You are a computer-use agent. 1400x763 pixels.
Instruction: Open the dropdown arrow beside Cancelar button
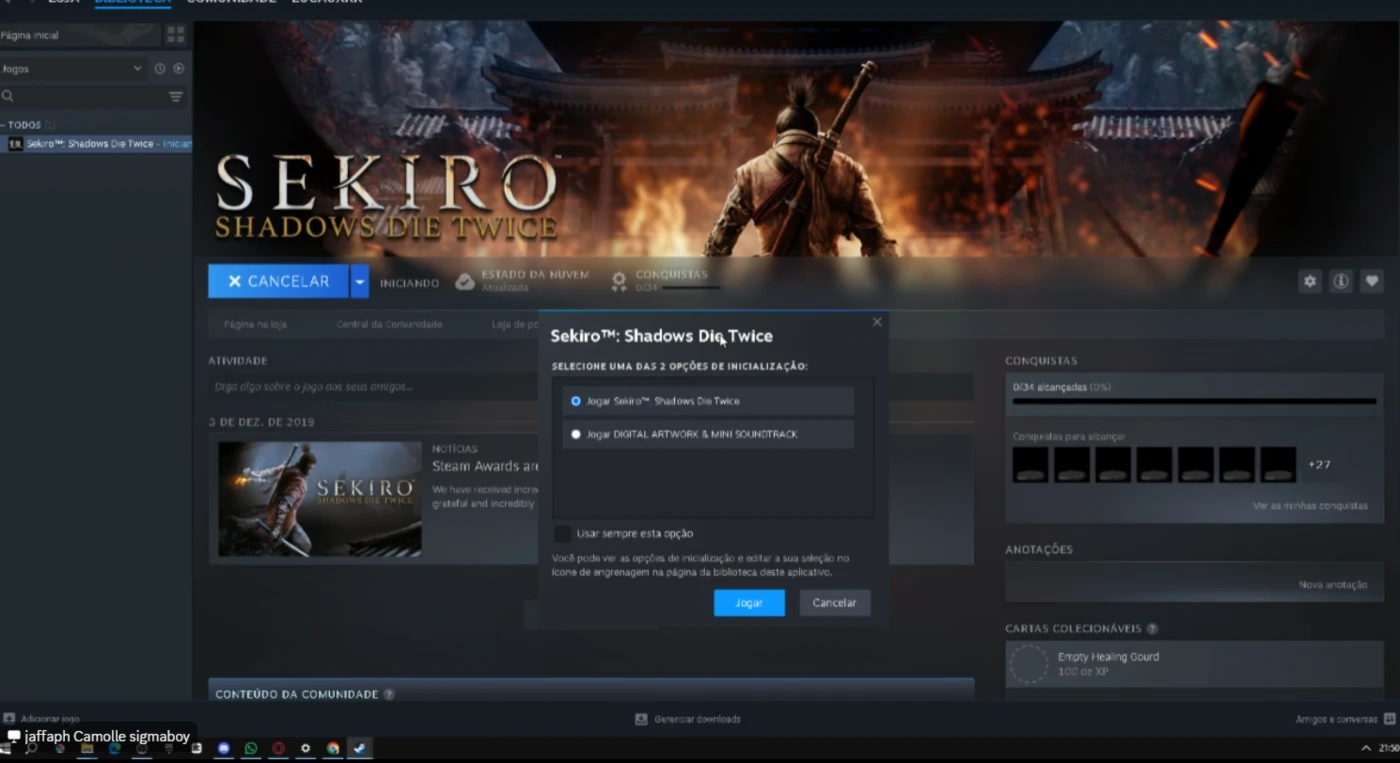360,281
